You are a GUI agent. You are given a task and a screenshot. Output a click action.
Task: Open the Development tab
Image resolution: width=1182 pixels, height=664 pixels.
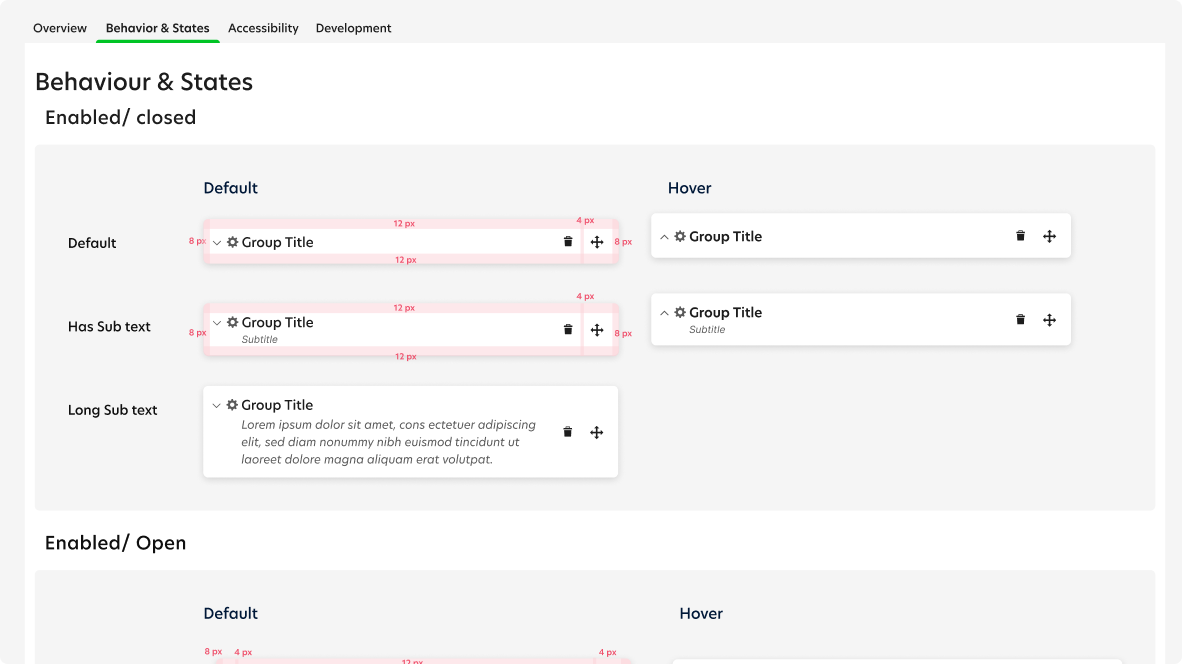[353, 28]
